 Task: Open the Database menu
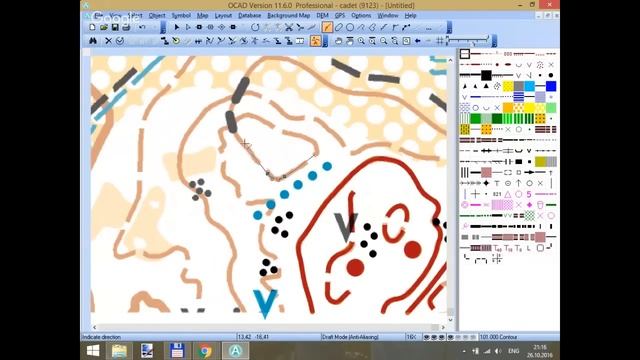coord(249,16)
